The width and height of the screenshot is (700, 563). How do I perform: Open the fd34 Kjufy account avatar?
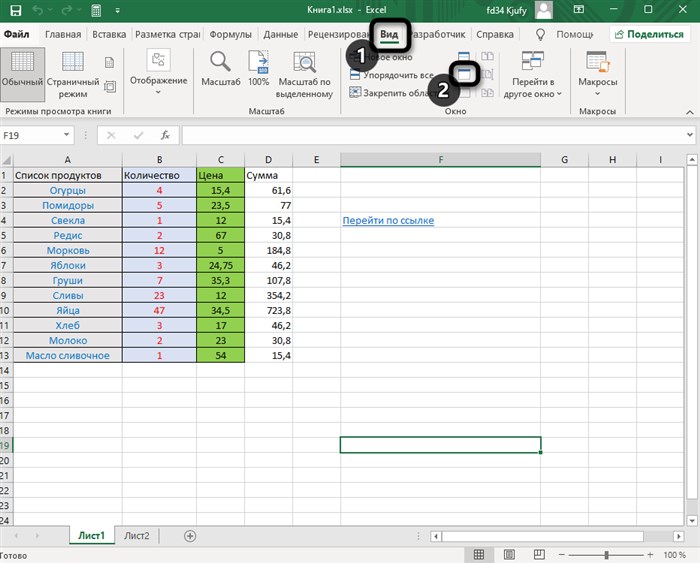coord(544,10)
